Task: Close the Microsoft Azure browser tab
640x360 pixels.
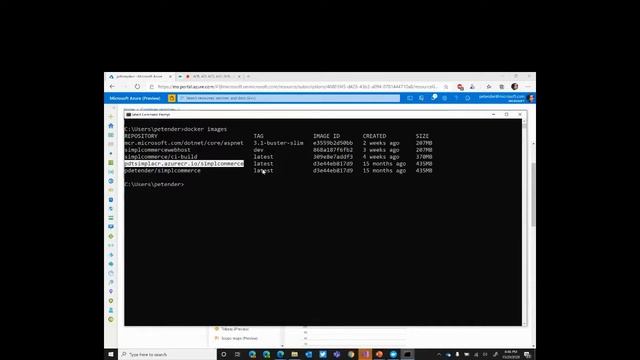Action: click(x=170, y=76)
